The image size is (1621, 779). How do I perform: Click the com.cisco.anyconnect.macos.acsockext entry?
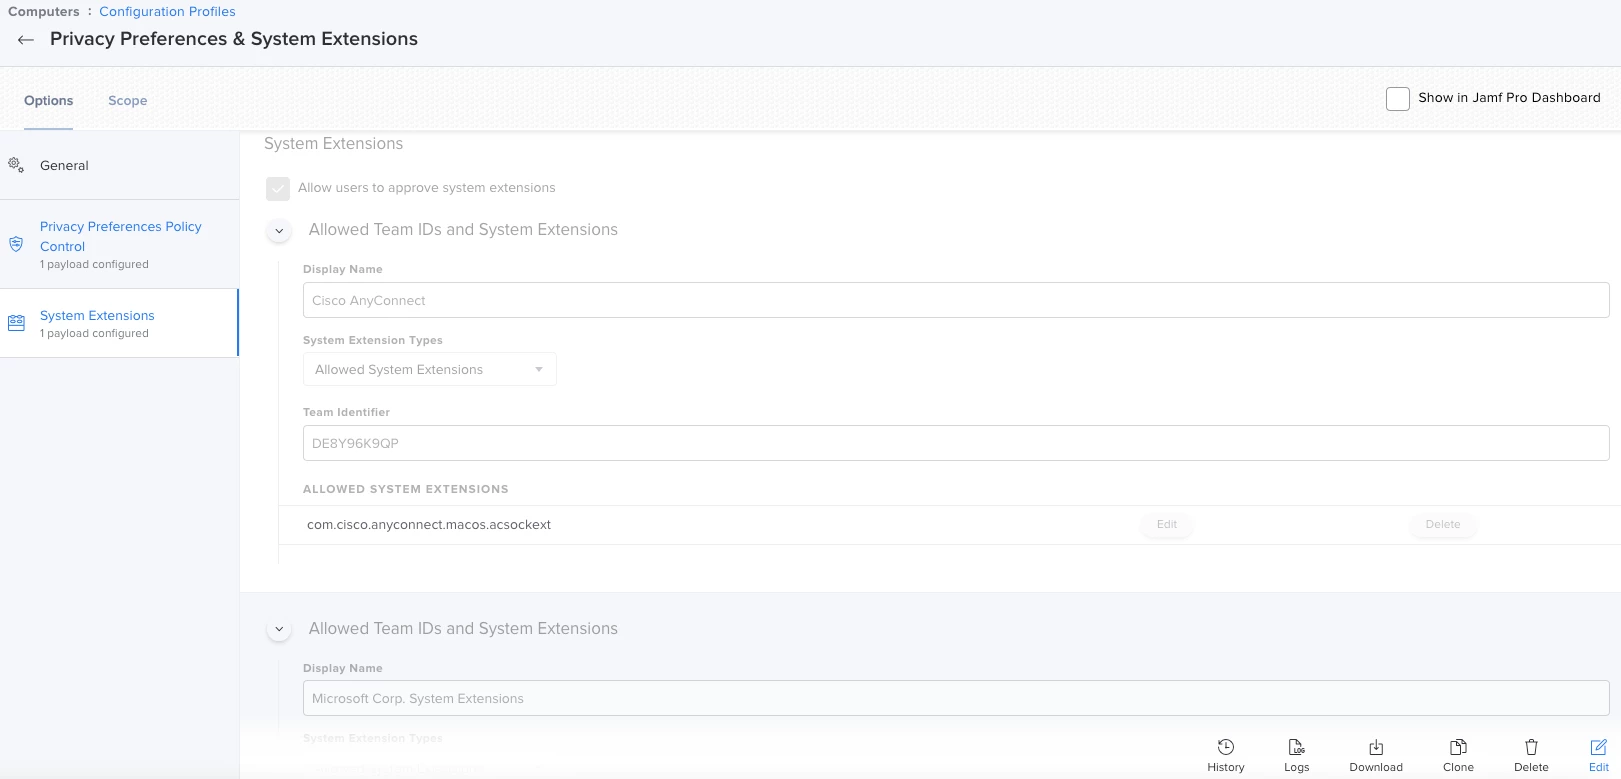tap(429, 524)
